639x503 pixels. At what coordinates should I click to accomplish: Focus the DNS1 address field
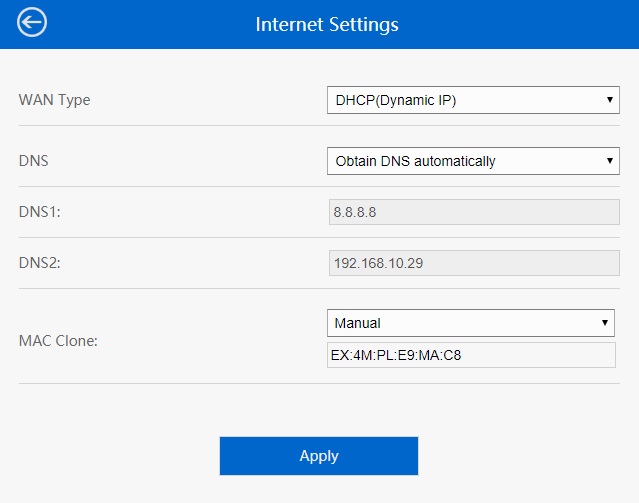[474, 212]
